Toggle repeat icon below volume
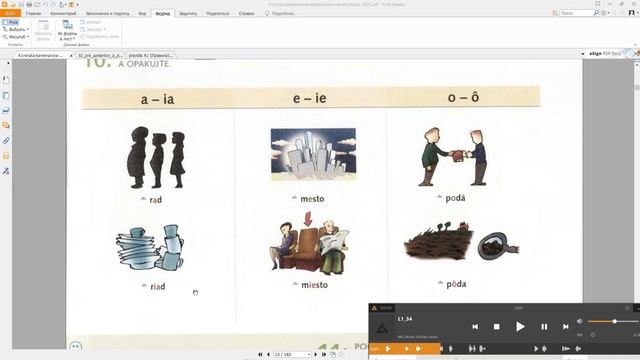This screenshot has height=360, width=640. click(580, 335)
